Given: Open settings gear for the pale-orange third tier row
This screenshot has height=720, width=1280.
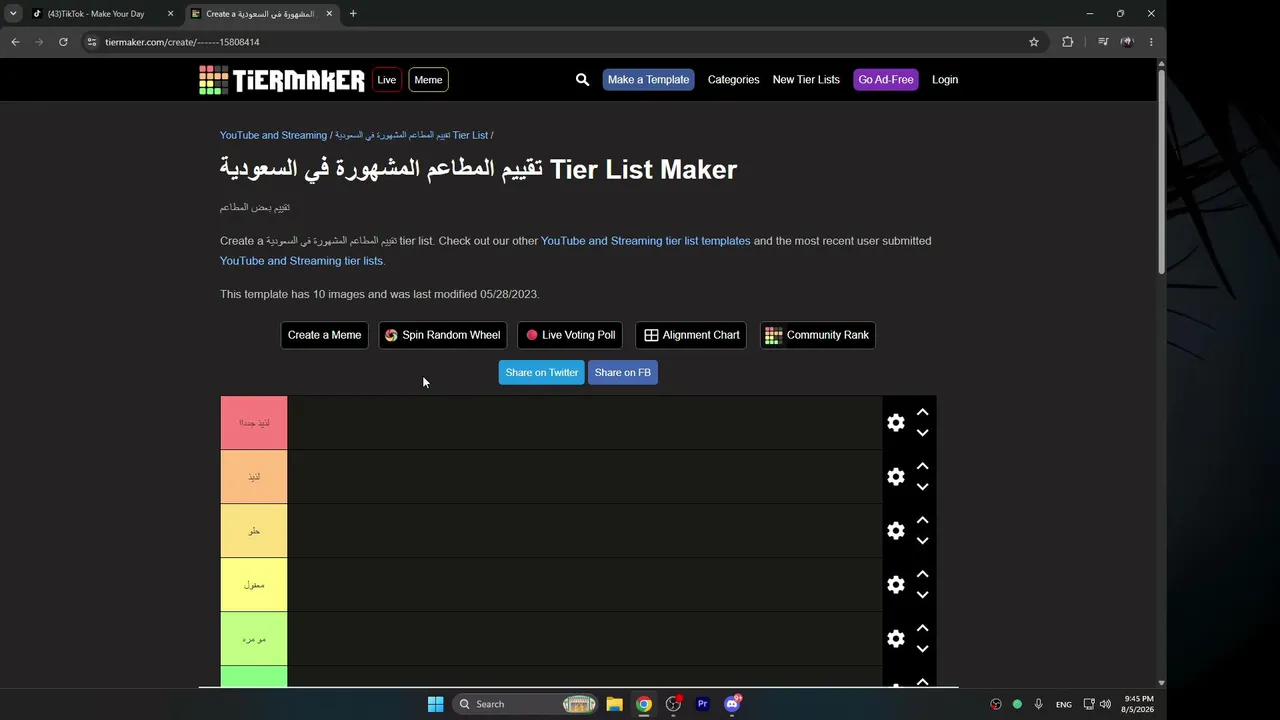Looking at the screenshot, I should click(896, 531).
